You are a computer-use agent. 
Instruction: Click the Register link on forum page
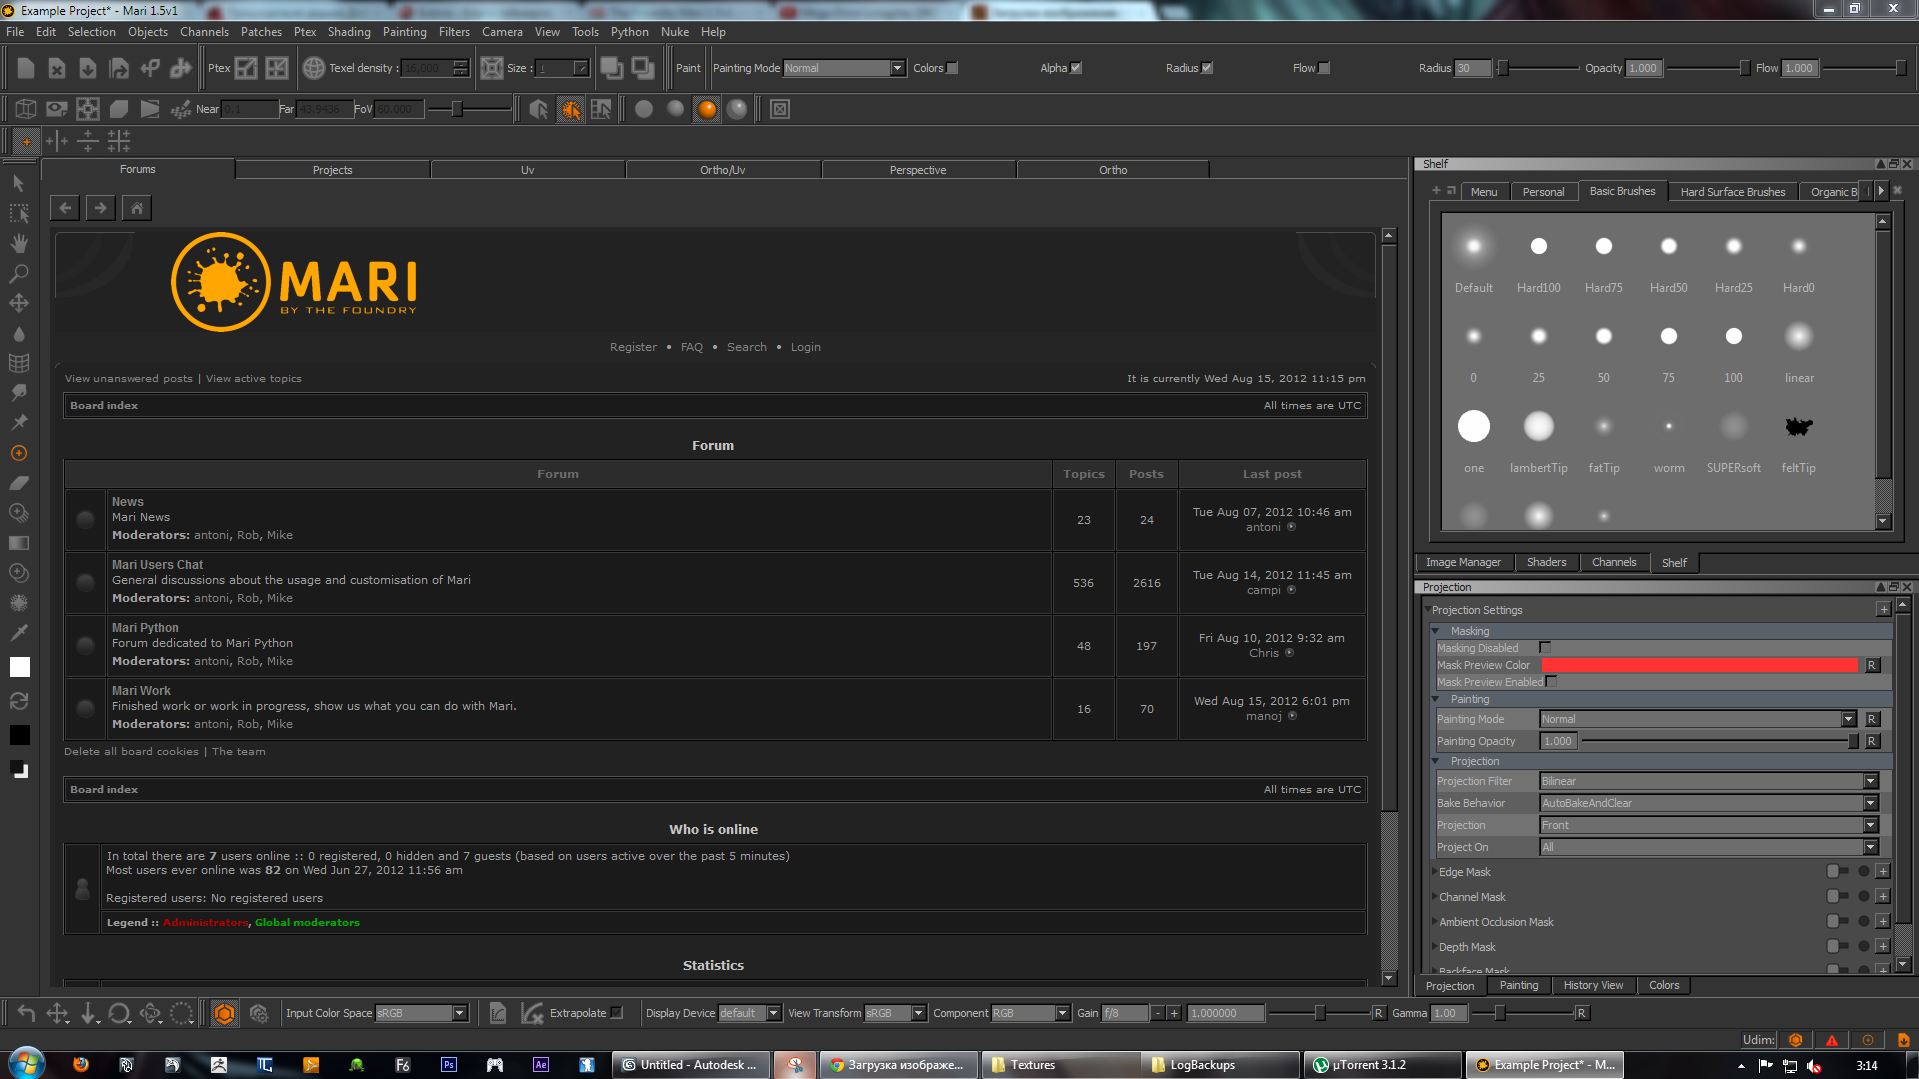coord(633,347)
